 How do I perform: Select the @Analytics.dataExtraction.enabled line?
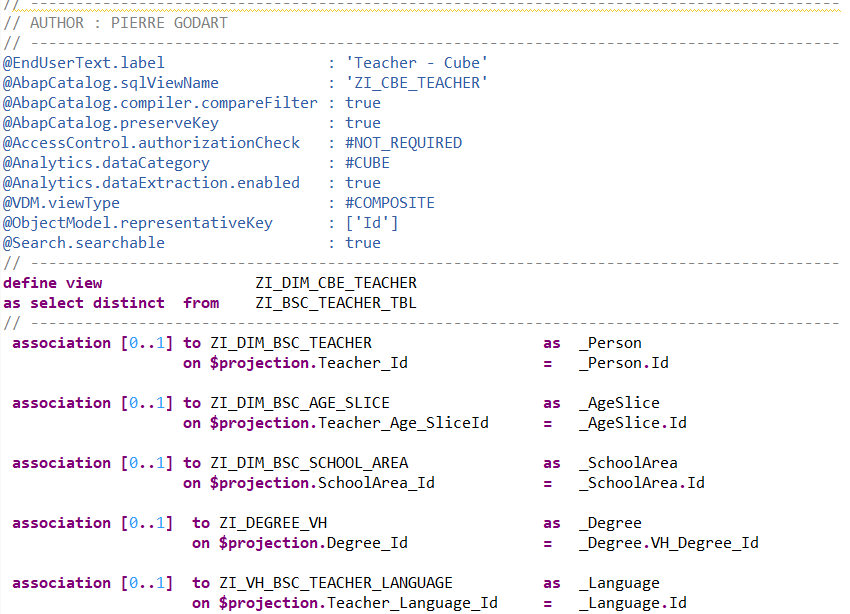point(150,182)
